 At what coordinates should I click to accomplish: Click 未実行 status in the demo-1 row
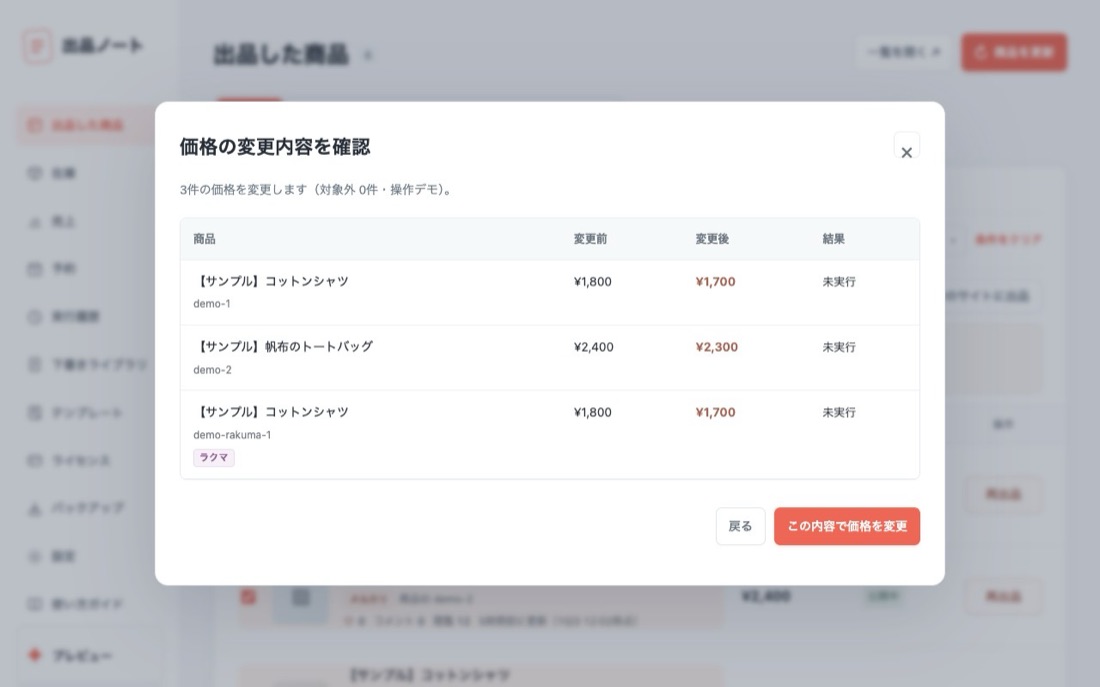pos(839,282)
